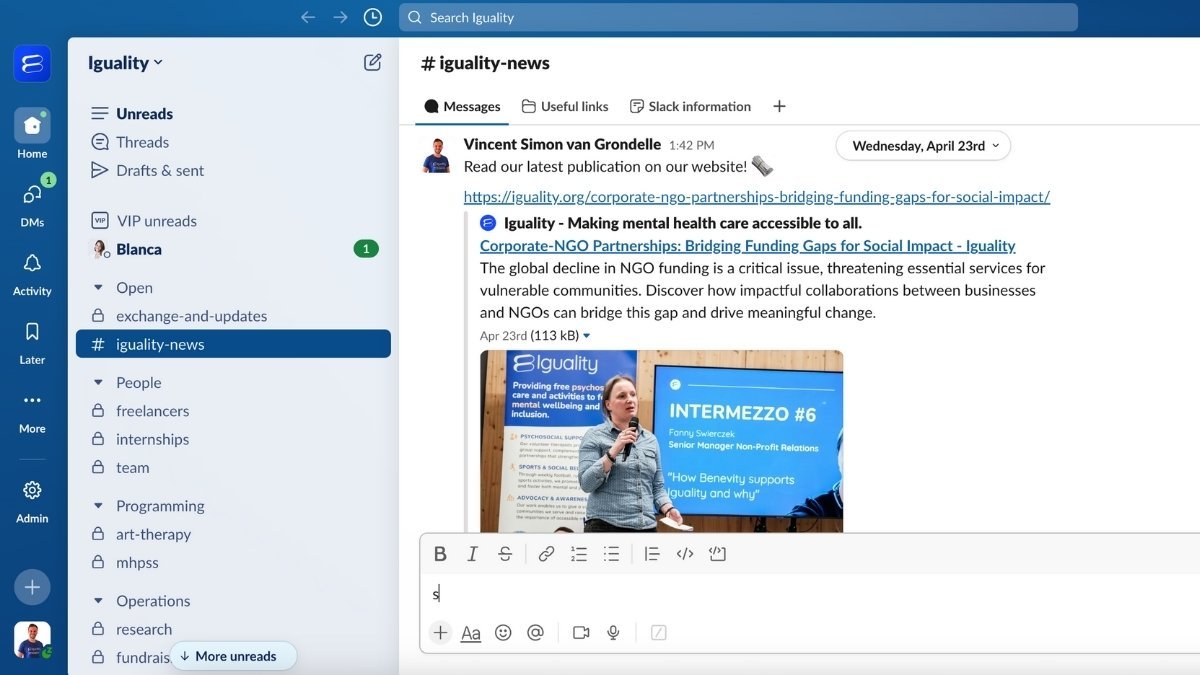Open the history clock icon

pyautogui.click(x=372, y=17)
